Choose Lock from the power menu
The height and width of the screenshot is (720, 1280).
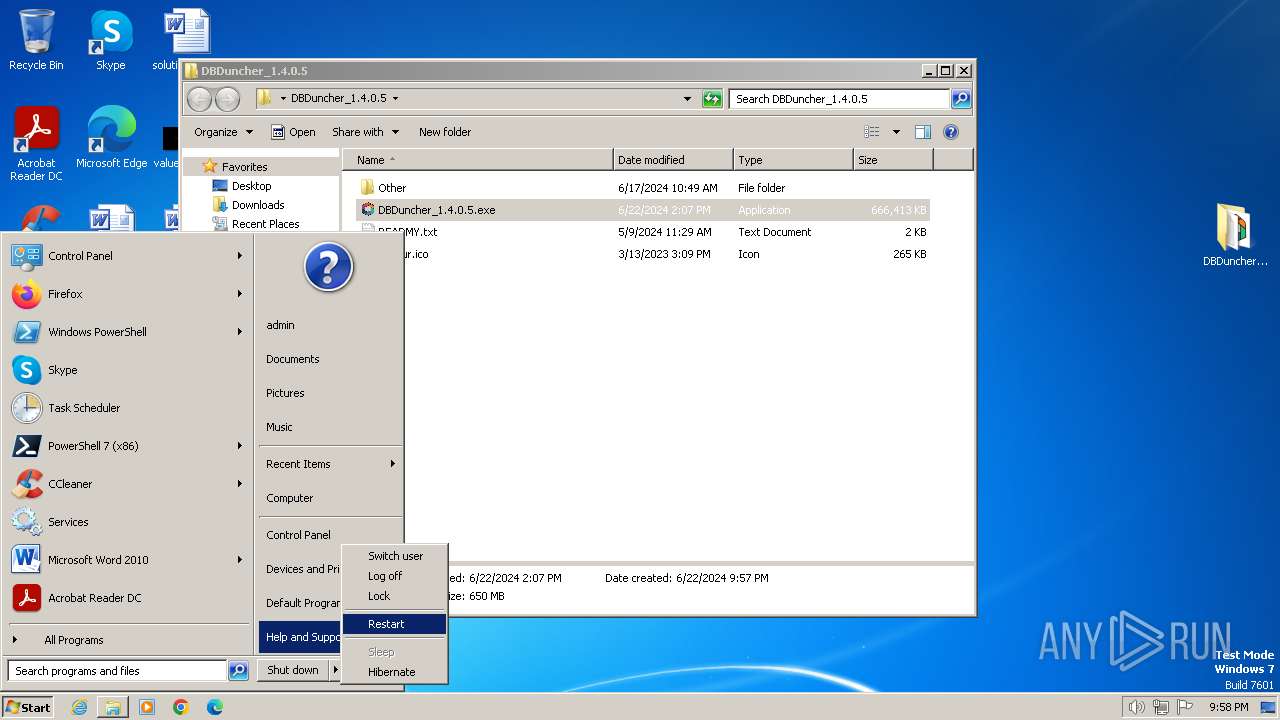pyautogui.click(x=395, y=596)
